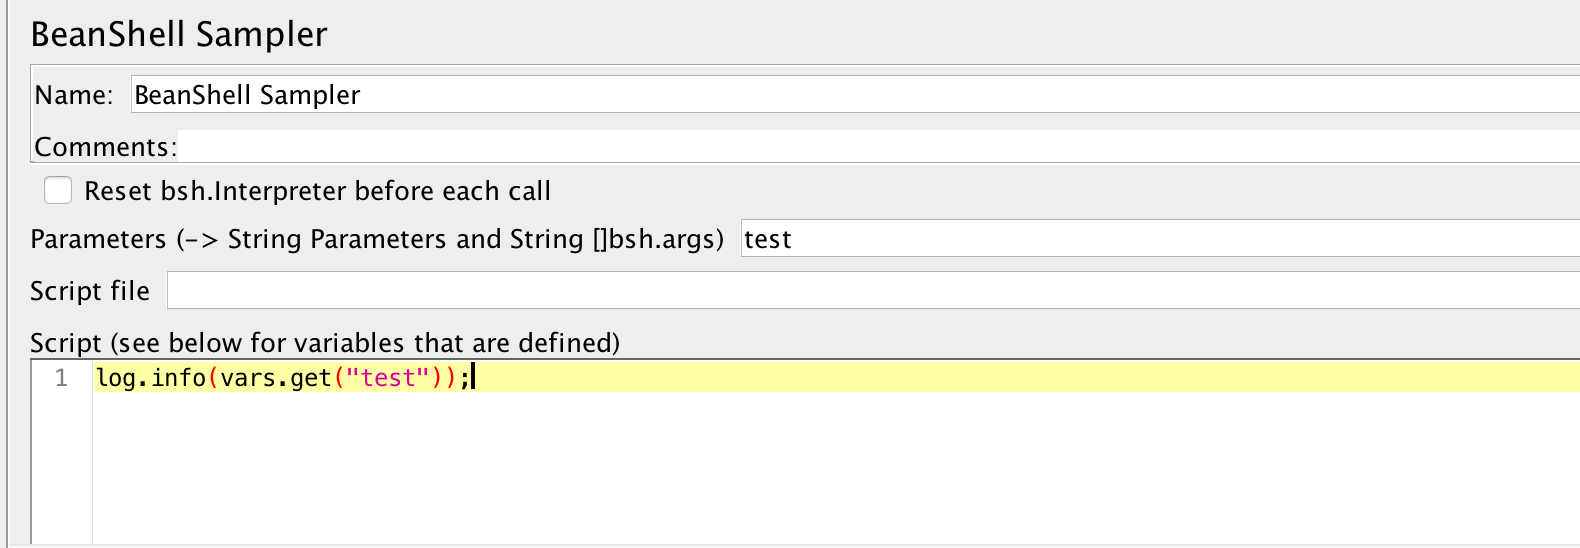Viewport: 1580px width, 548px height.
Task: Click the Parameters (-> String Parameters) label
Action: 376,239
